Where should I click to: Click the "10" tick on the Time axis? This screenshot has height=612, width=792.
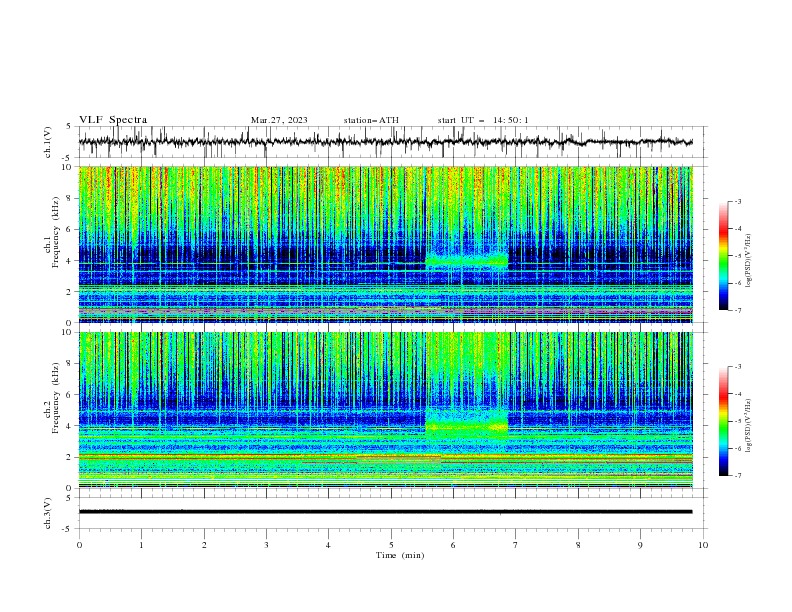tap(703, 545)
